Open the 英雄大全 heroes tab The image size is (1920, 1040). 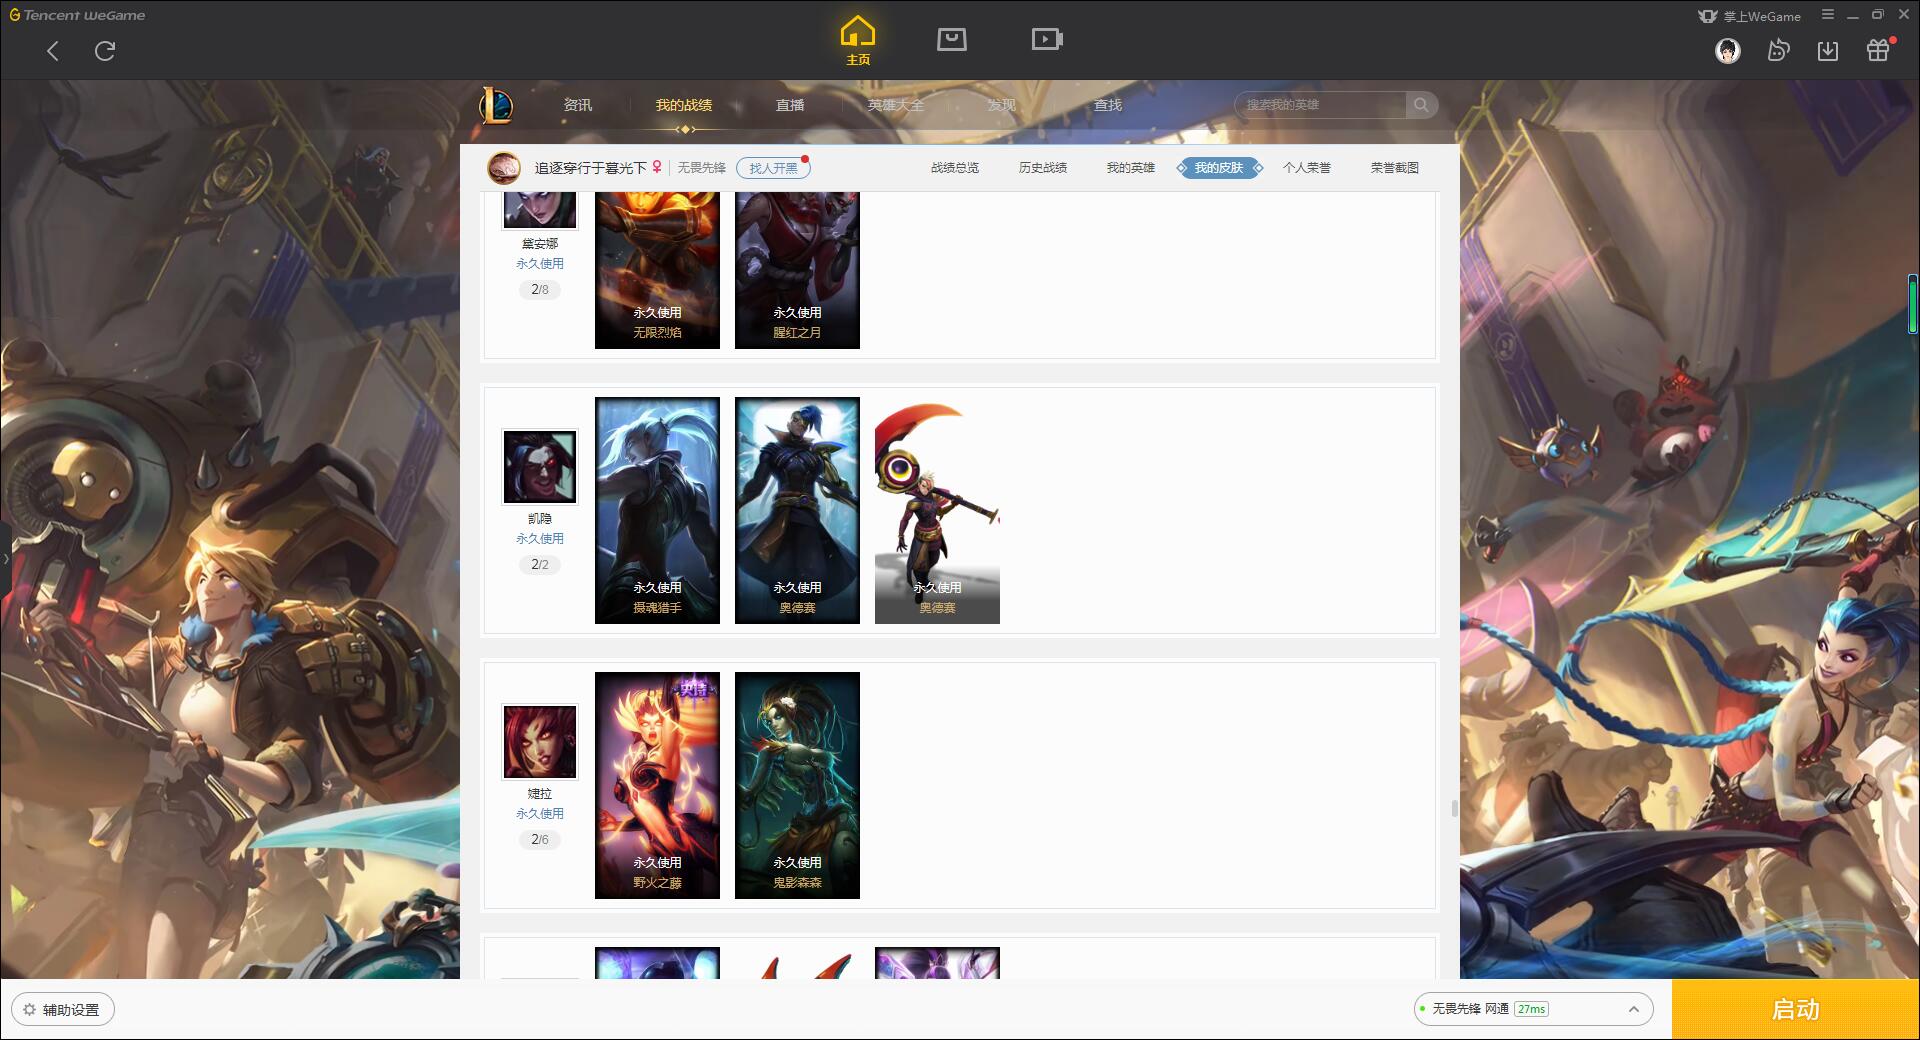click(896, 105)
